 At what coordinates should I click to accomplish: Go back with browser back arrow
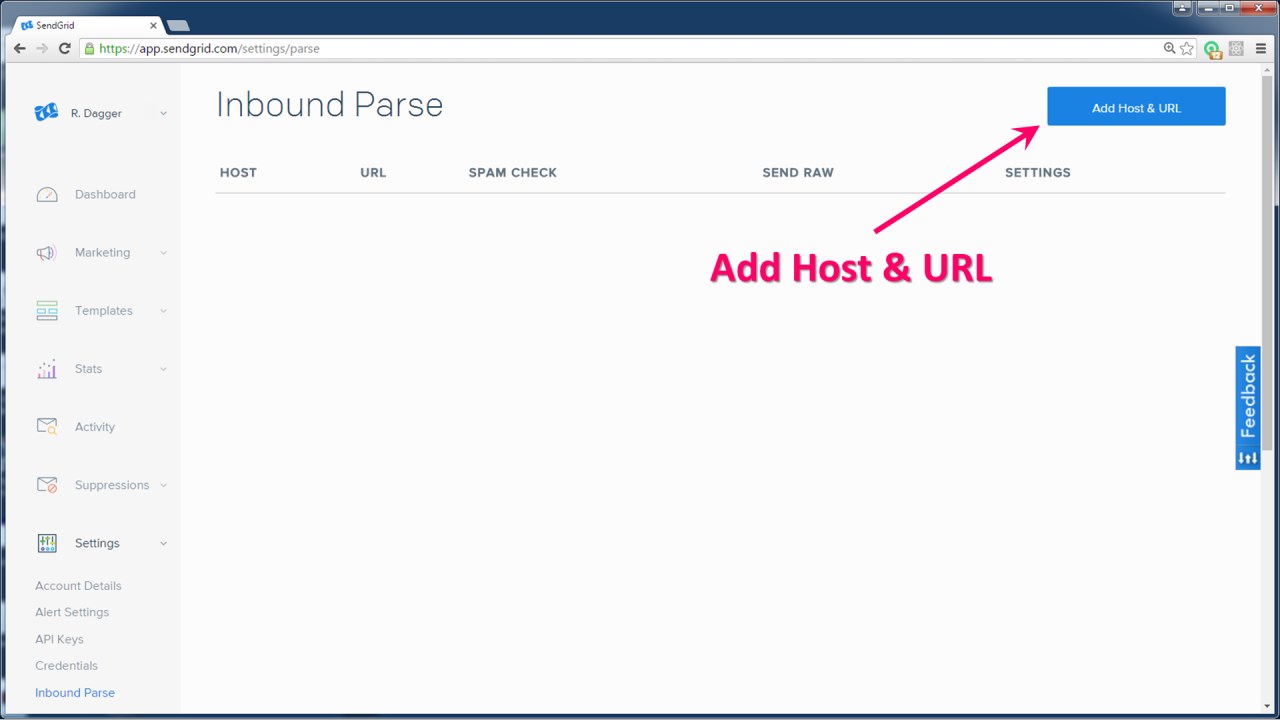(x=19, y=48)
